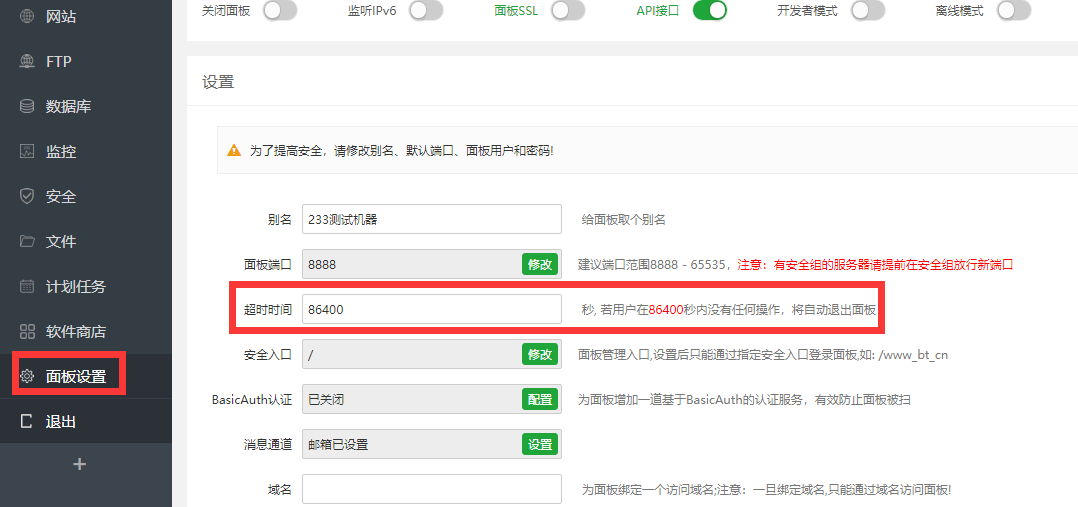Click the 退出 logout icon
The width and height of the screenshot is (1078, 507).
point(27,422)
